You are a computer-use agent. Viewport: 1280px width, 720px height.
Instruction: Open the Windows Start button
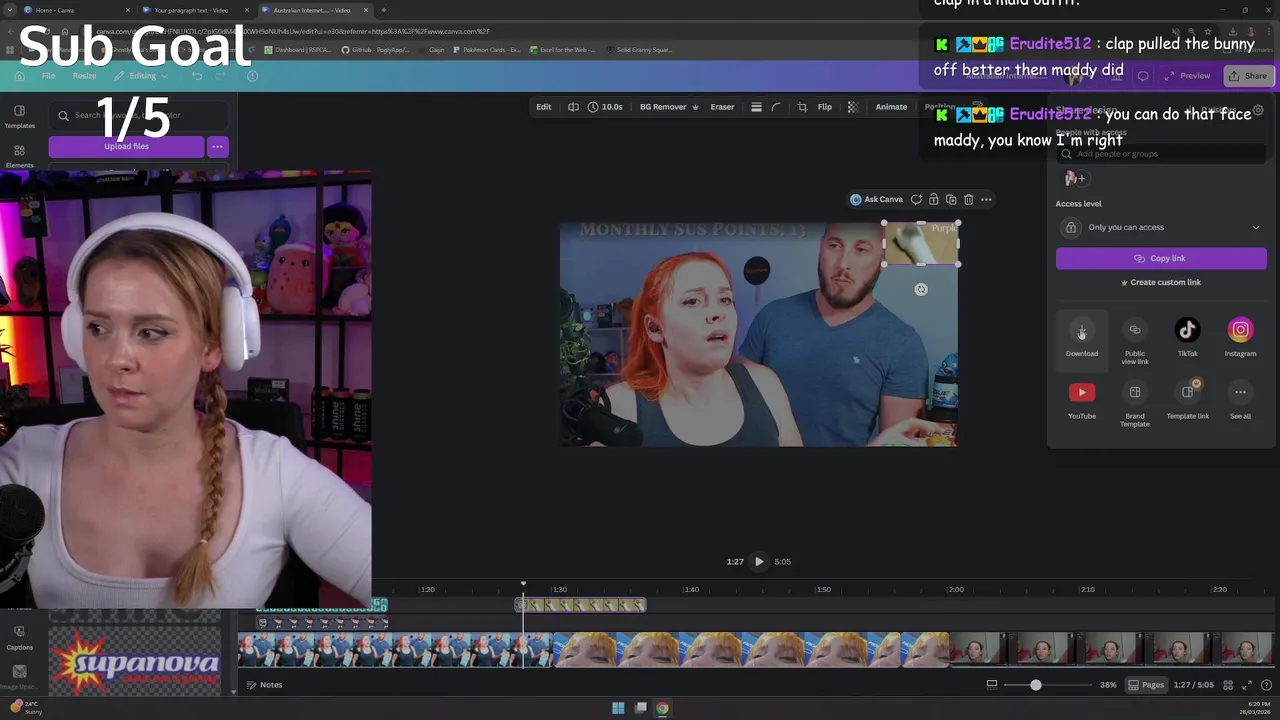tap(618, 708)
